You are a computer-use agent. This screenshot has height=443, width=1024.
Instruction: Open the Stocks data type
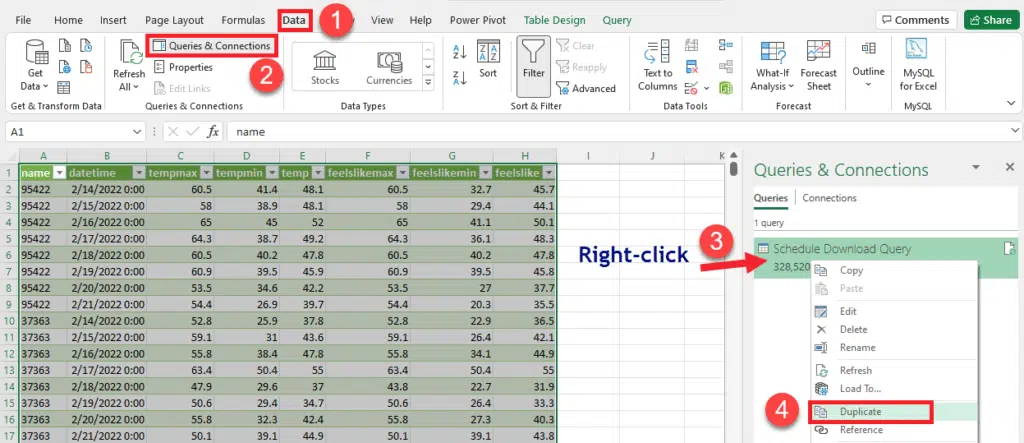tap(325, 64)
